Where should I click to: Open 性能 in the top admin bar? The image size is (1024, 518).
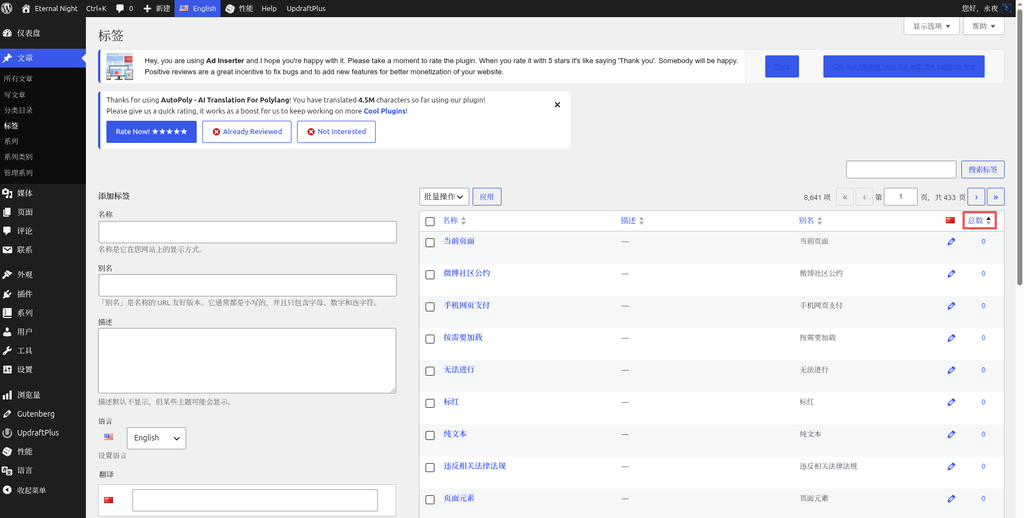(x=239, y=8)
